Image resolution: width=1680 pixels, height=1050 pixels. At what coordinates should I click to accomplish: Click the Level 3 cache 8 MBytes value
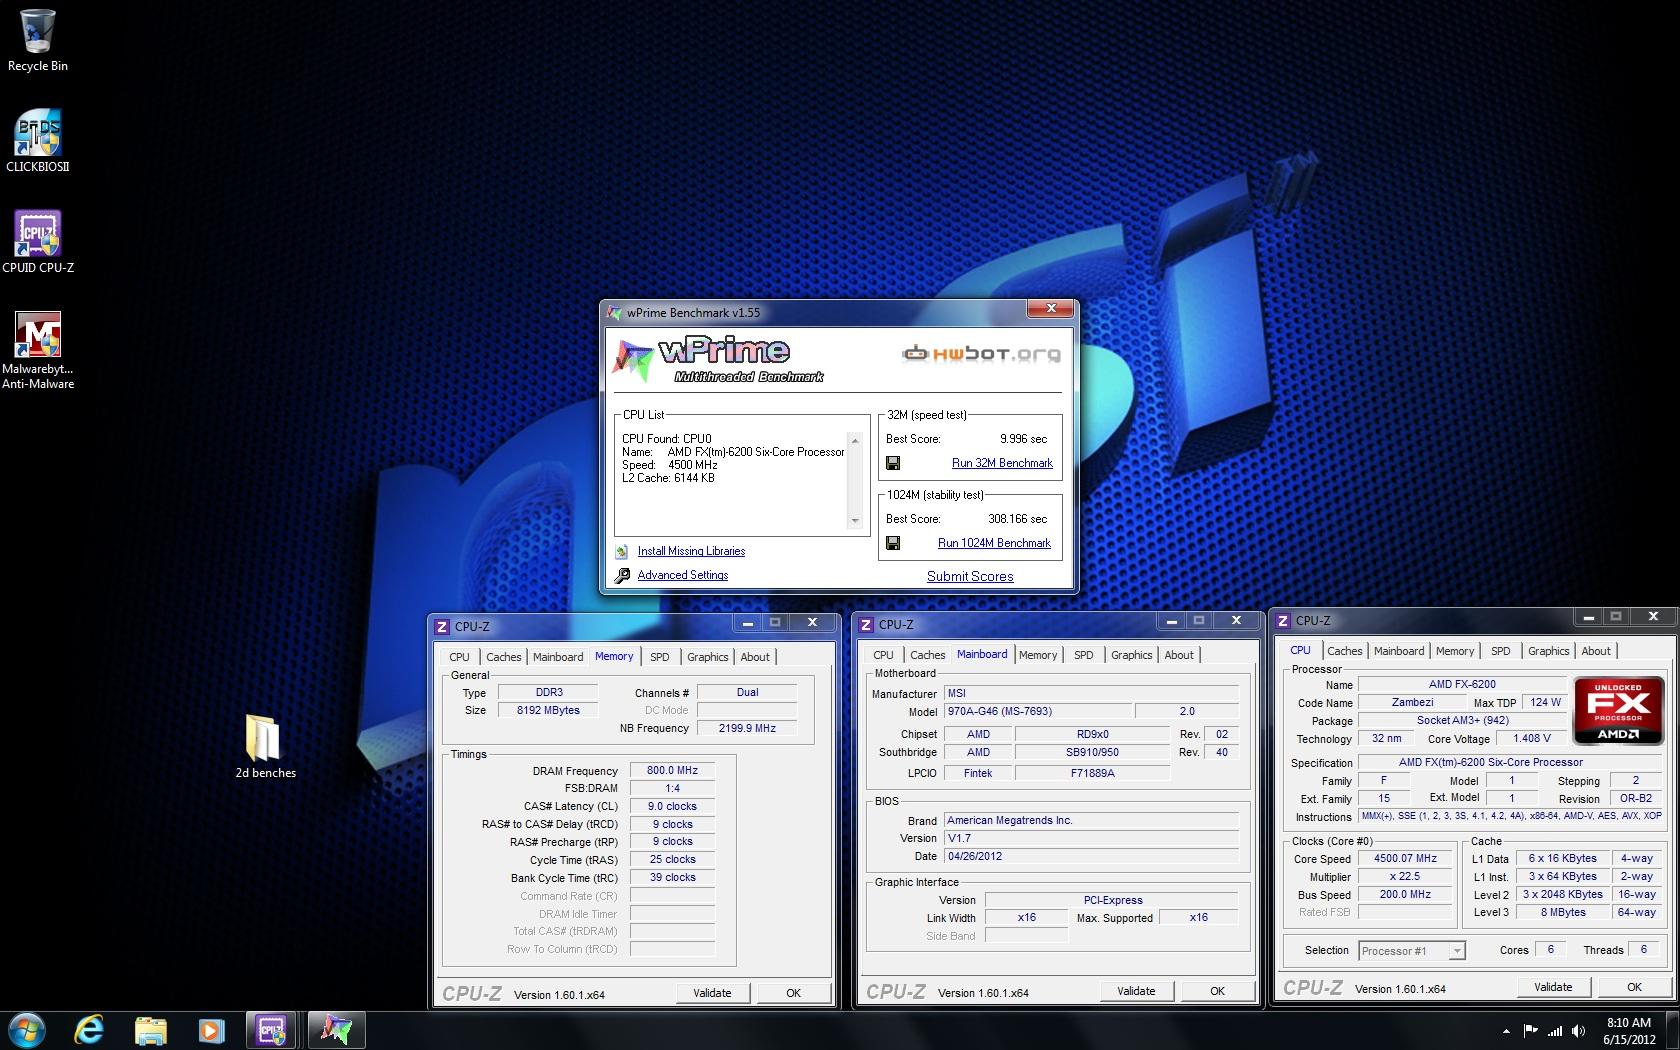(1562, 912)
